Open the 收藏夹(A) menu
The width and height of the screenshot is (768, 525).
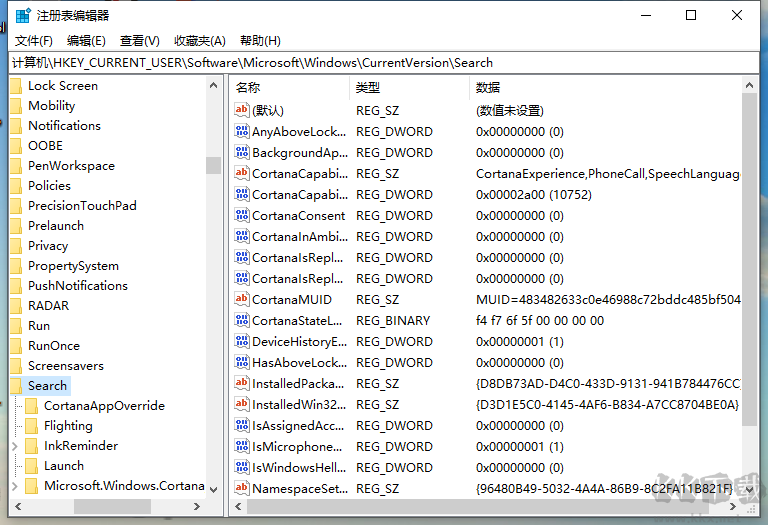click(199, 41)
